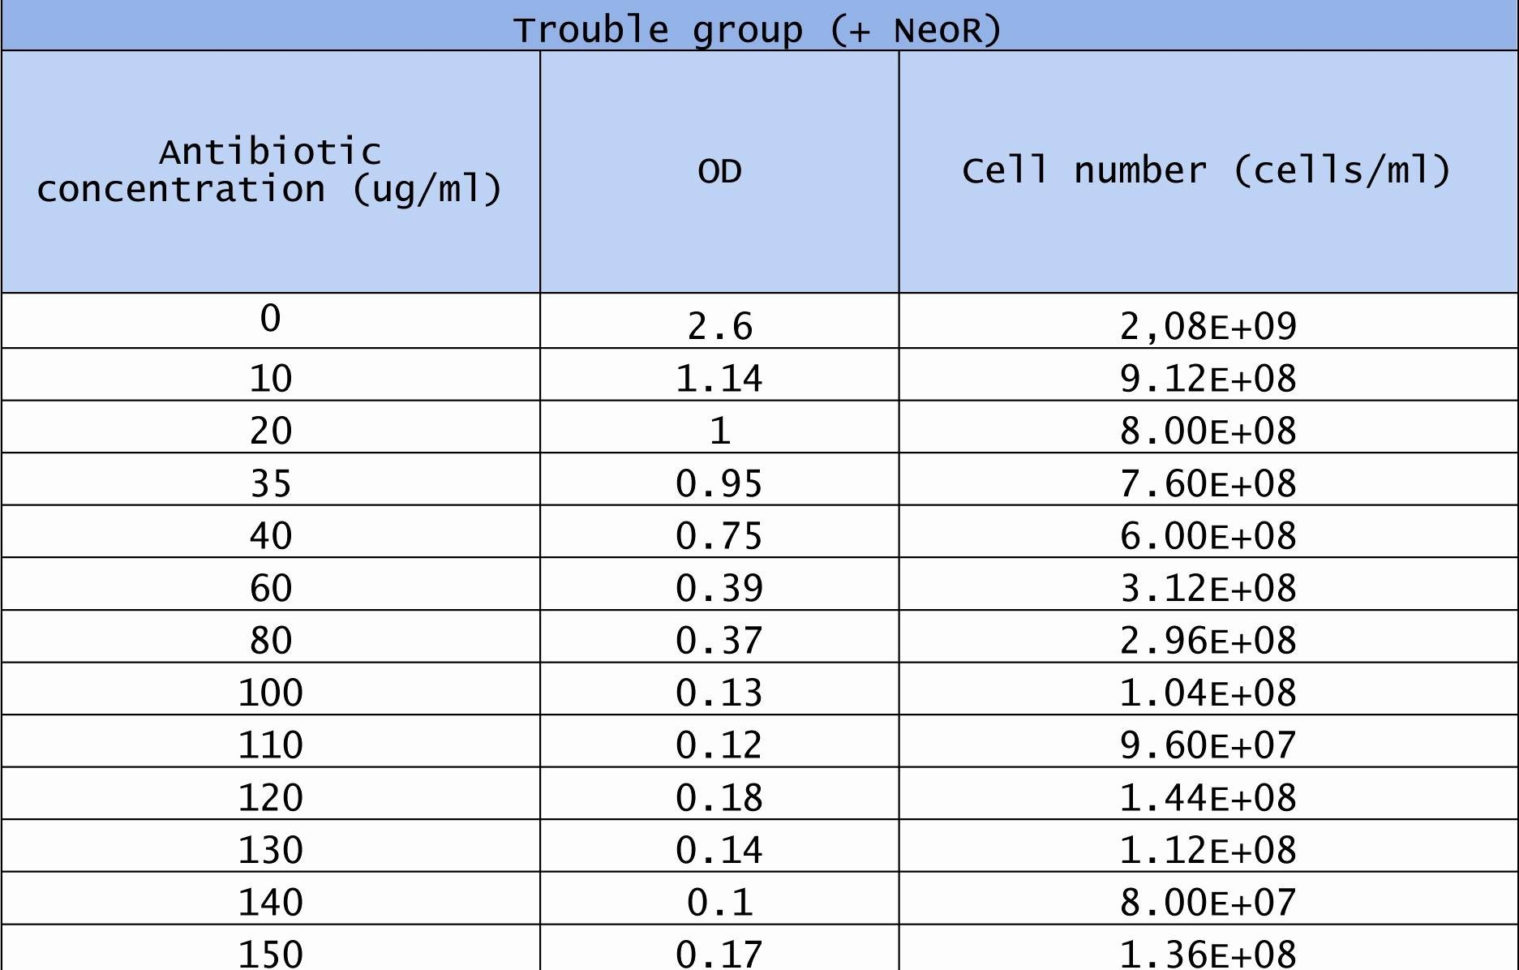Select the OD cell showing 0.18
This screenshot has height=970, width=1519.
point(719,797)
